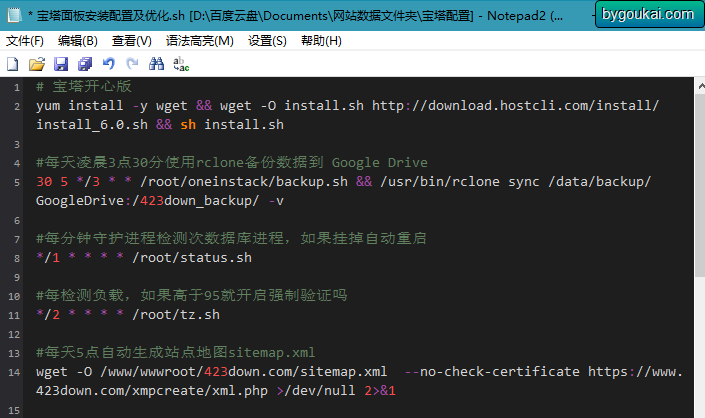Click the Save All toolbar icon

coord(85,64)
